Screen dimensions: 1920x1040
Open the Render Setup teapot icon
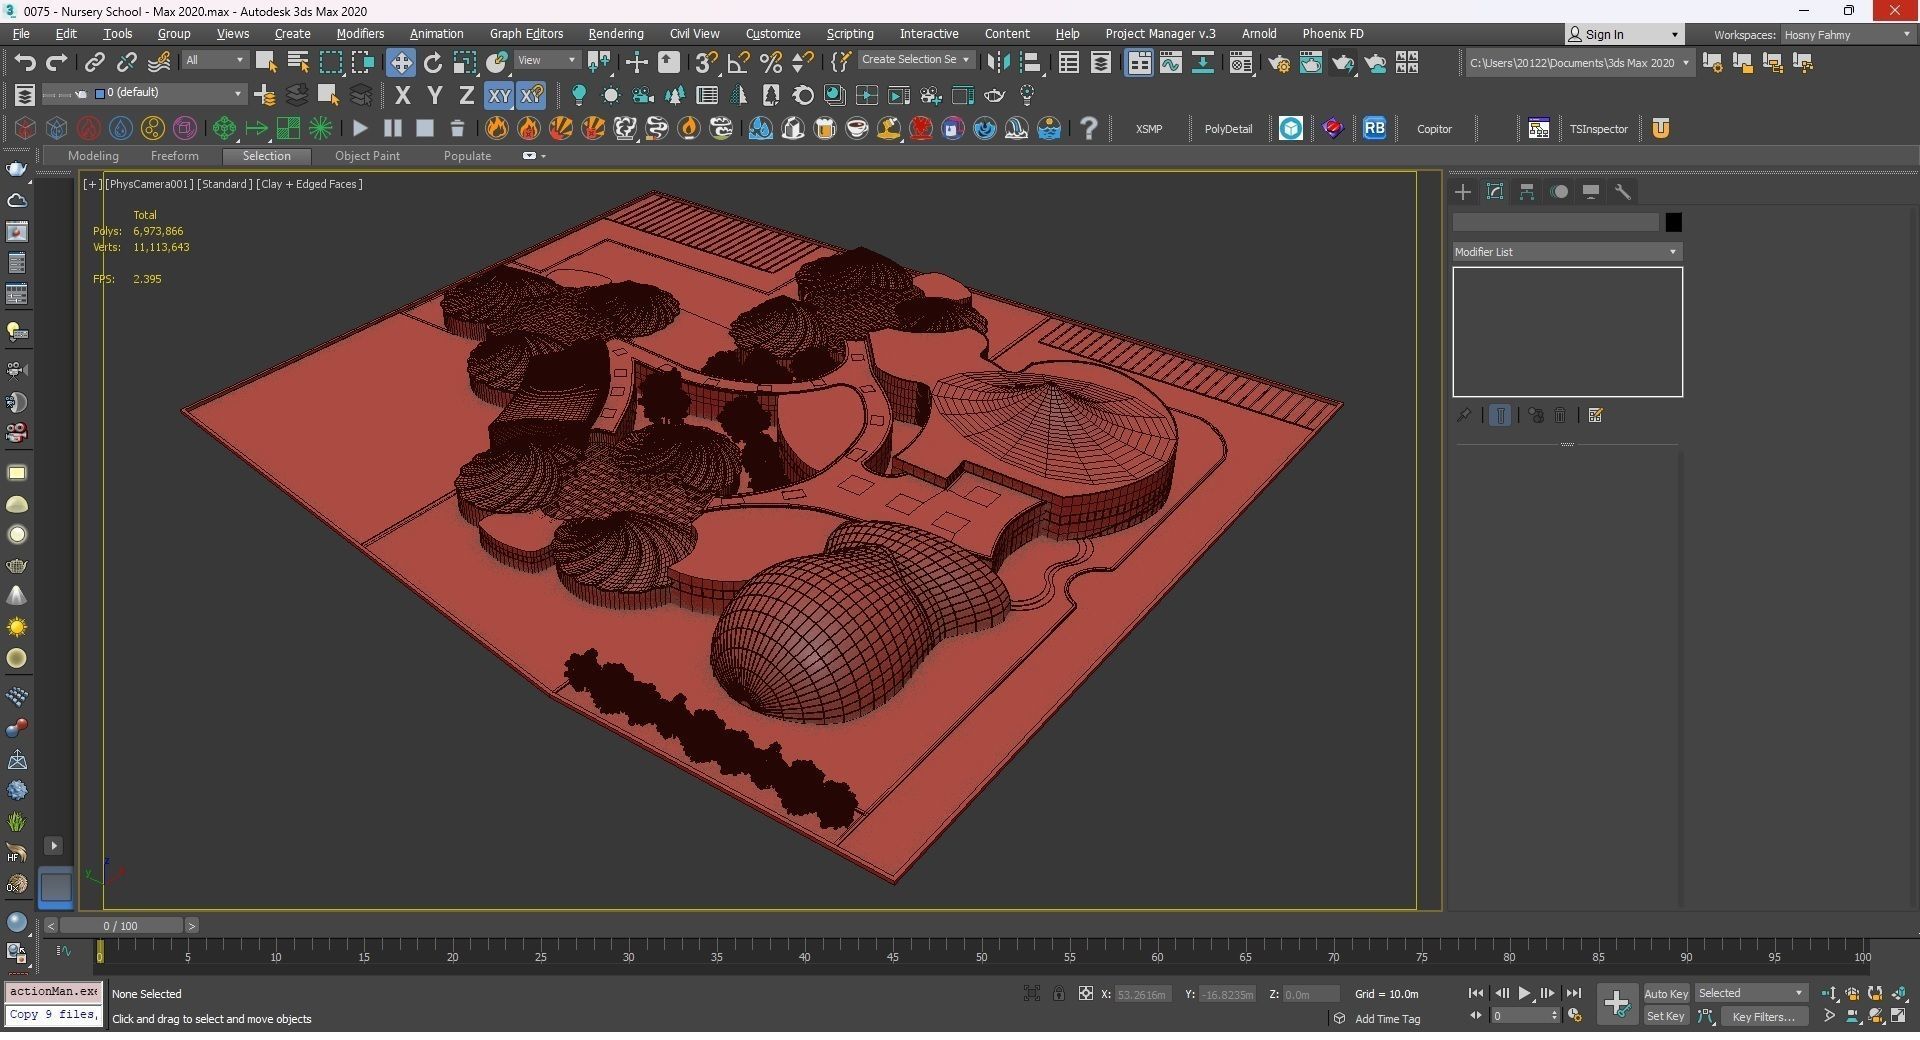click(x=1278, y=63)
